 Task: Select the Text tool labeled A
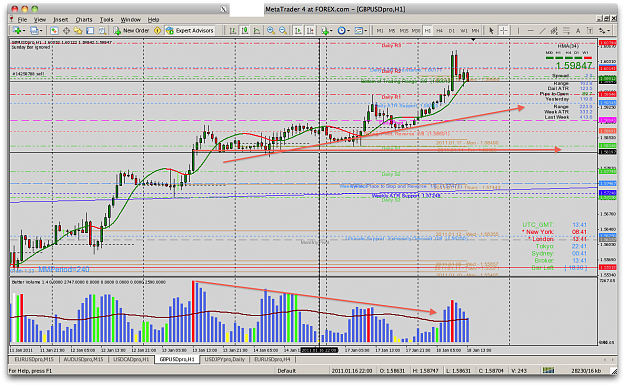[578, 30]
